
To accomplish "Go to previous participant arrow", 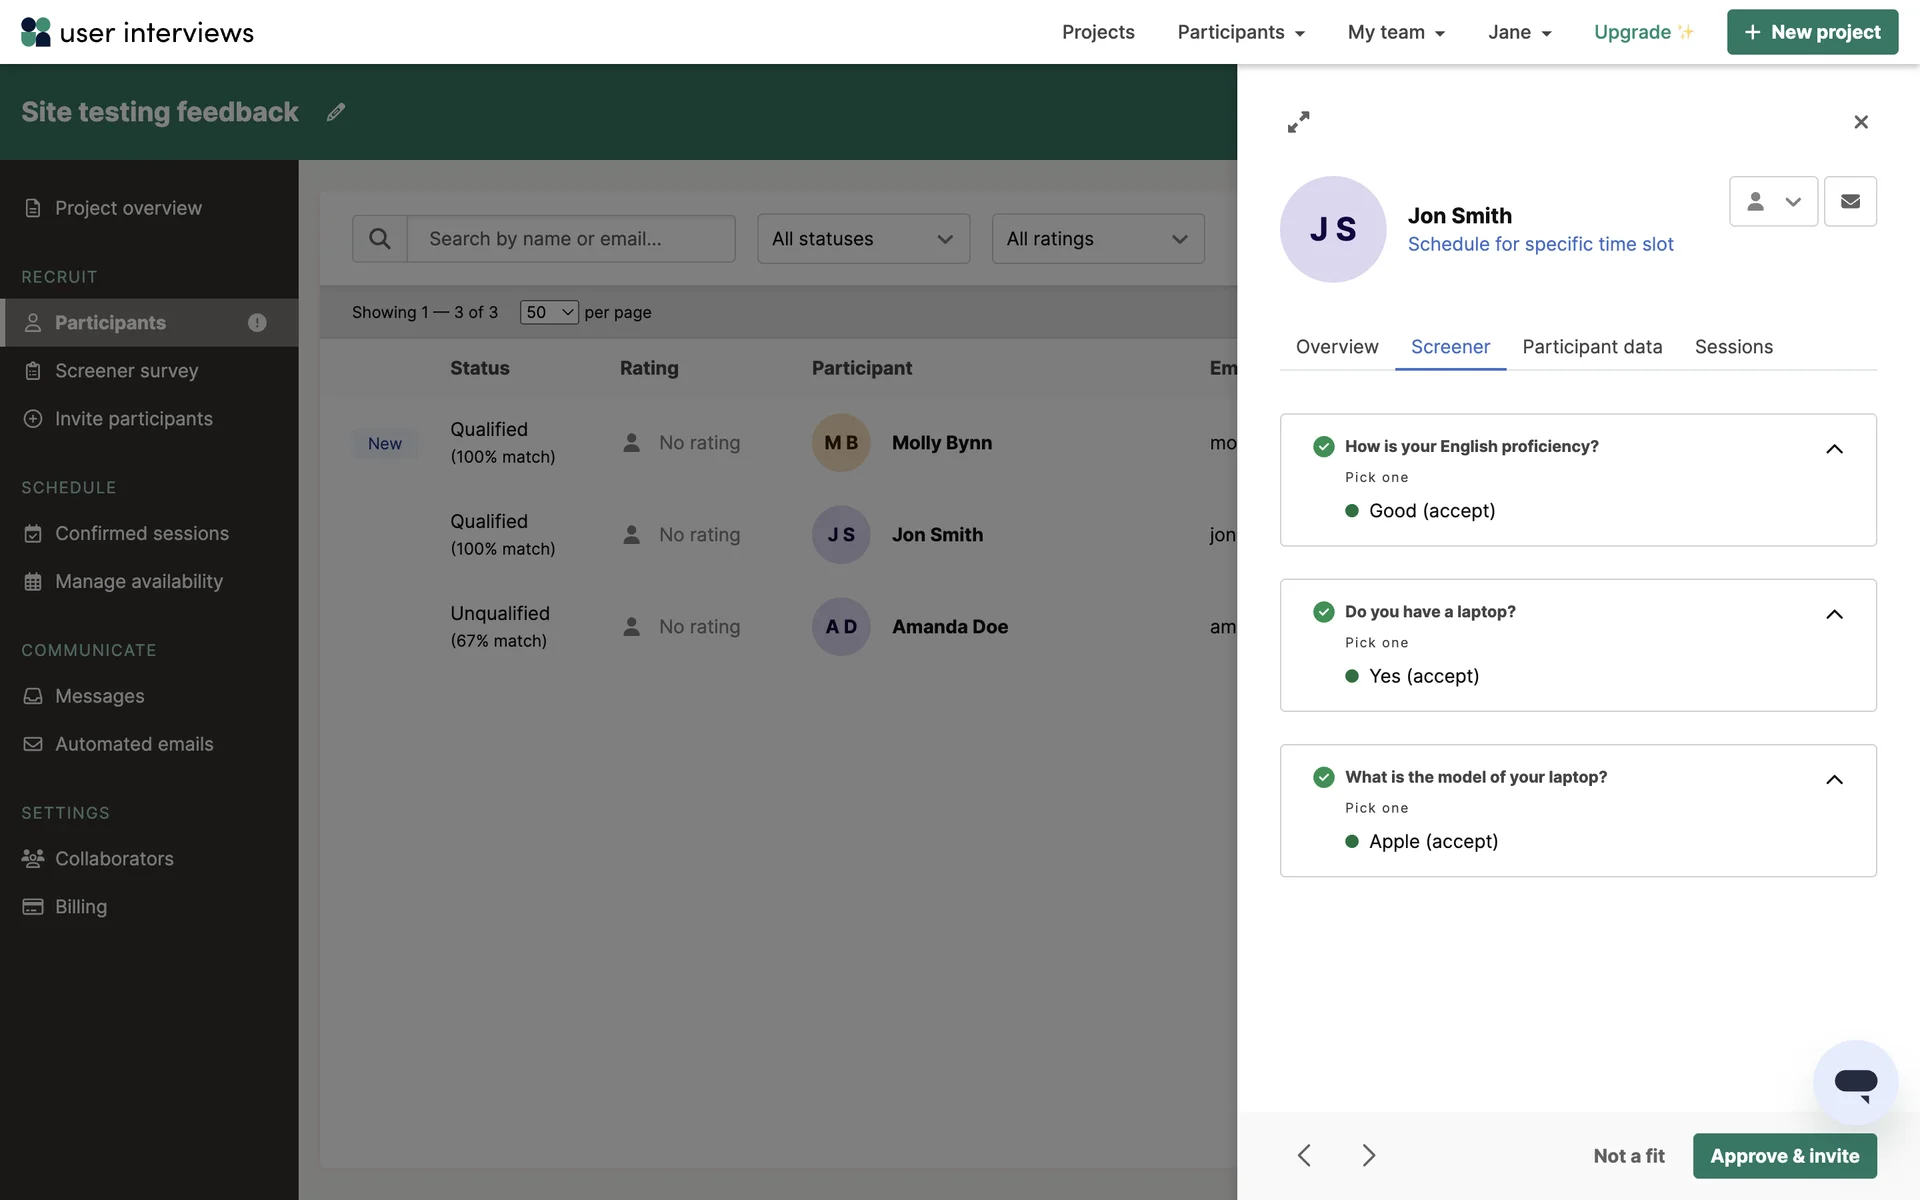I will 1304,1156.
